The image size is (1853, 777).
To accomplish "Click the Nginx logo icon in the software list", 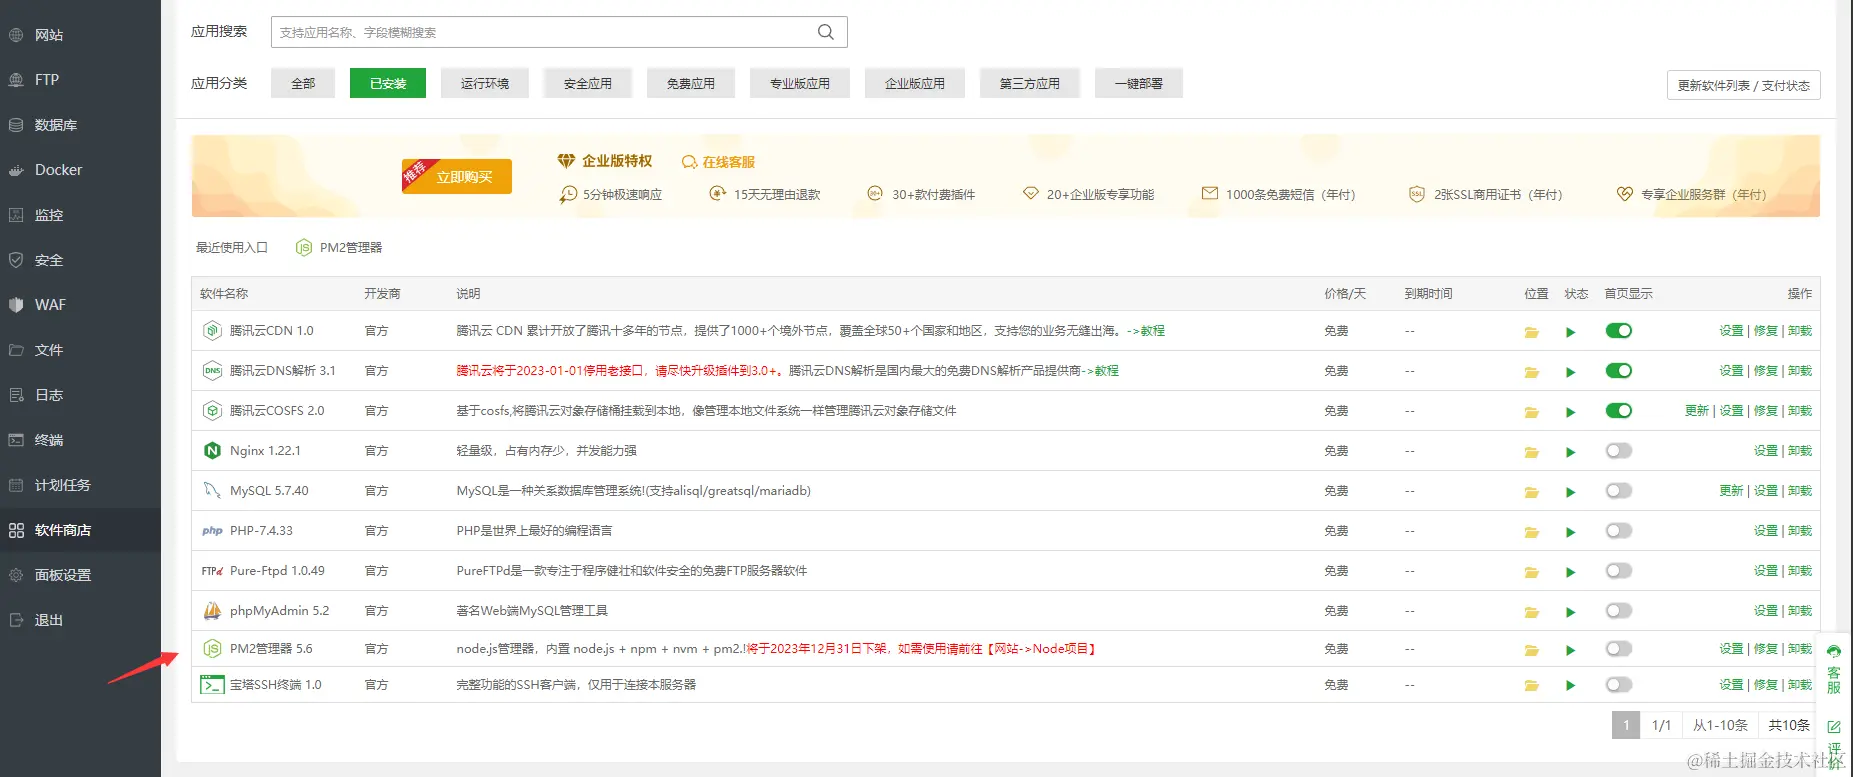I will tap(212, 451).
